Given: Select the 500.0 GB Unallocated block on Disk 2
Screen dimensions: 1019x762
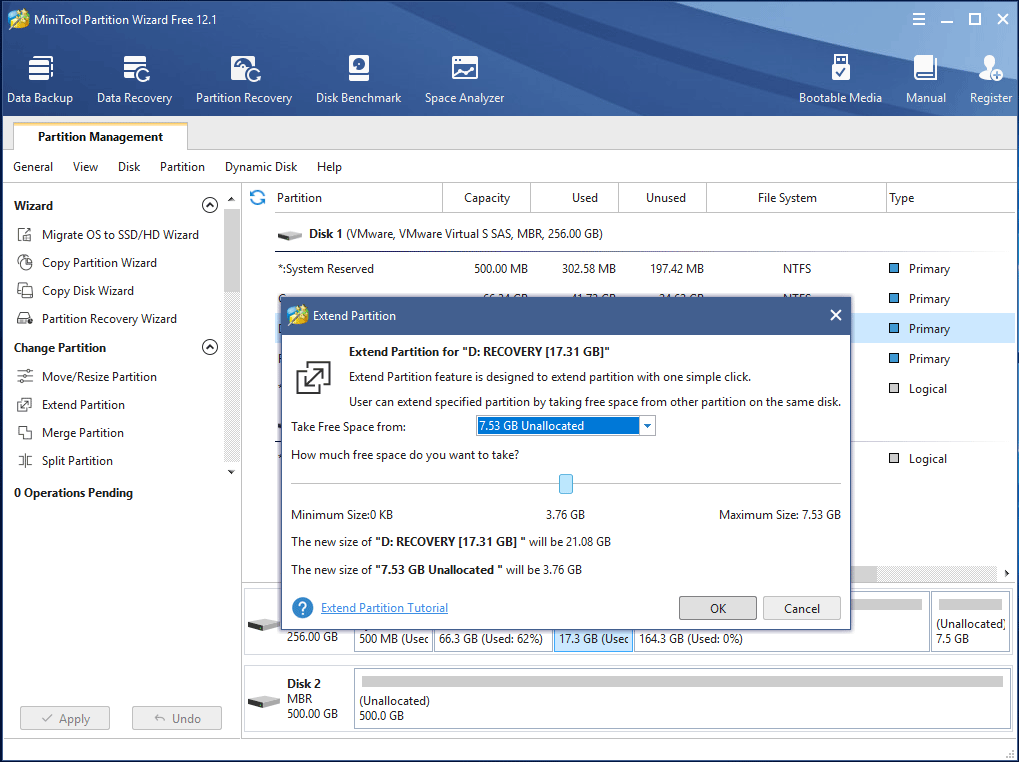Looking at the screenshot, I should click(682, 698).
